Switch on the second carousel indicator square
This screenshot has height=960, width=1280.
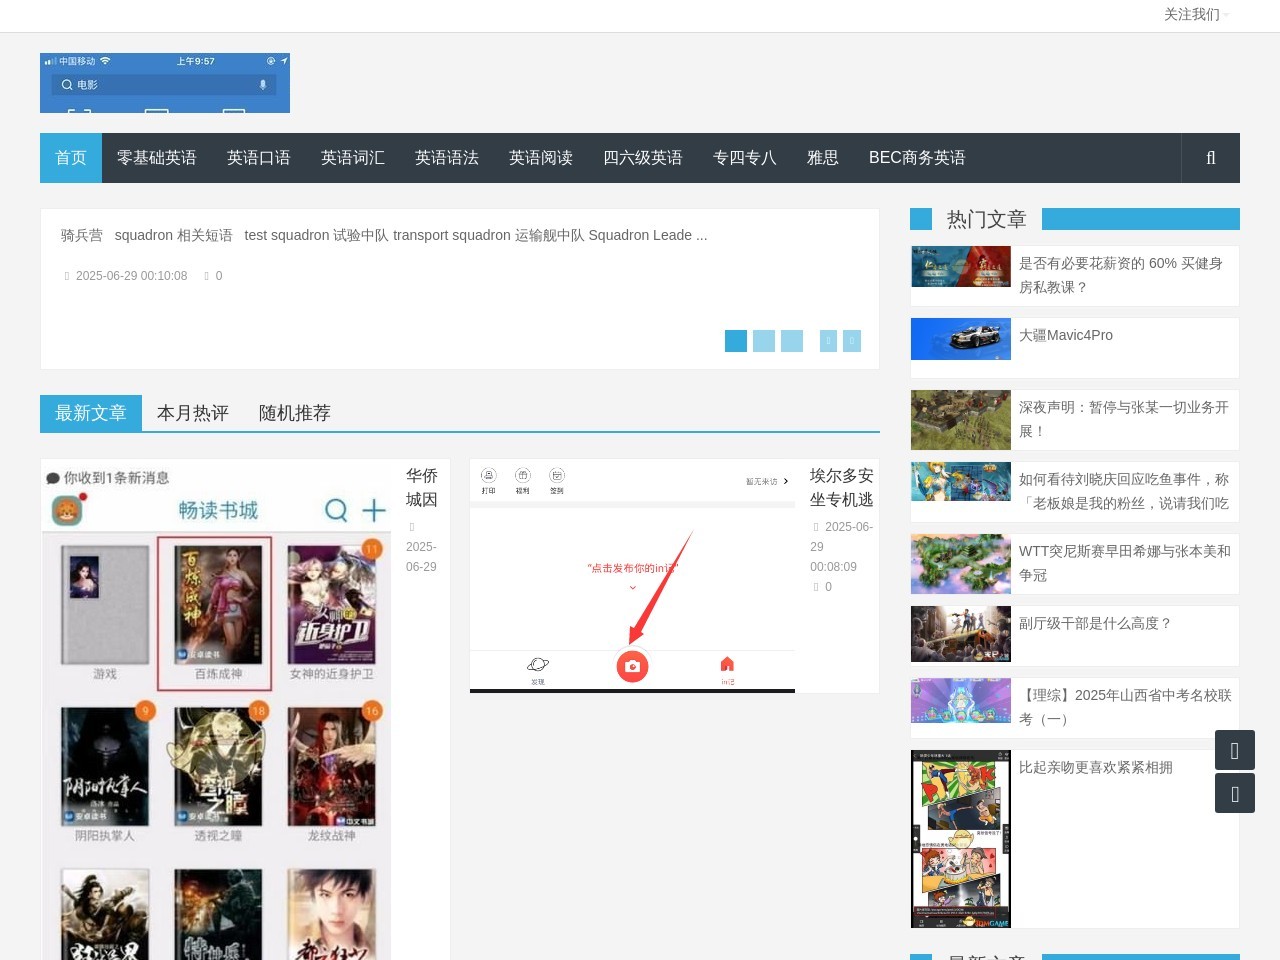[764, 341]
